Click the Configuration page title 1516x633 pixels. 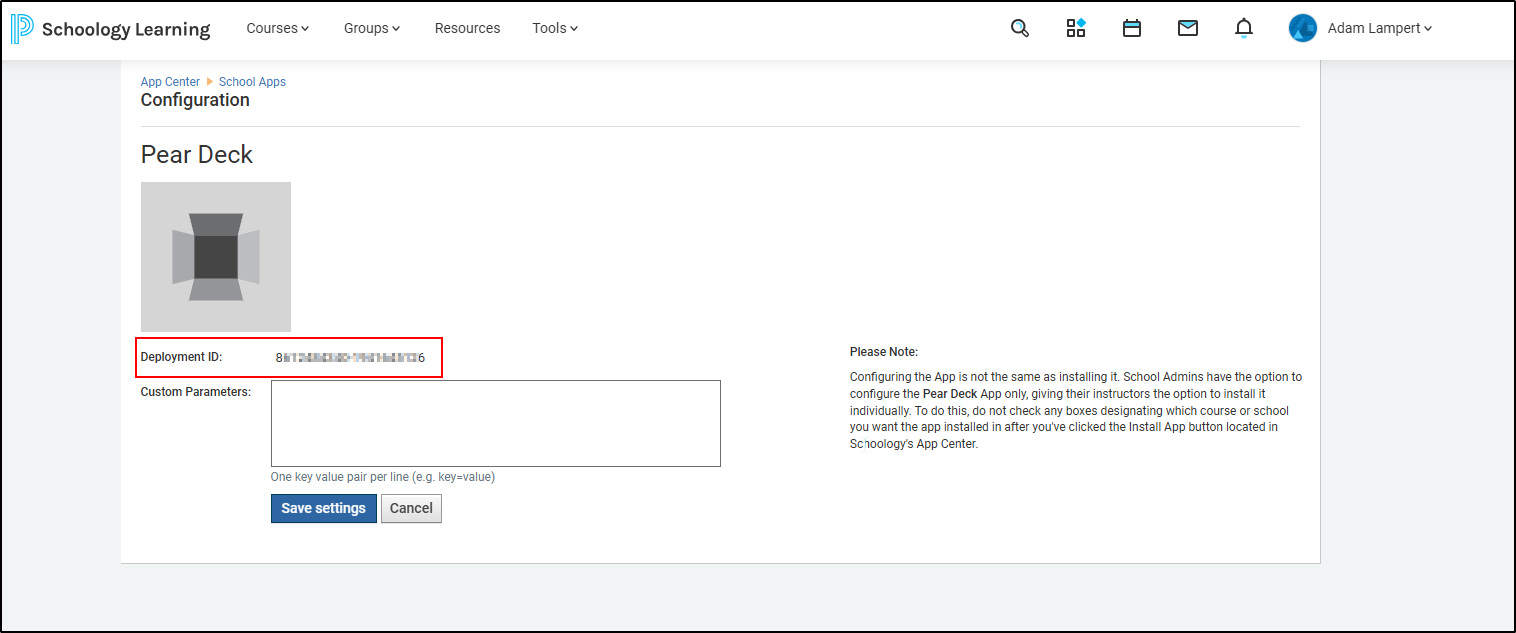point(195,100)
